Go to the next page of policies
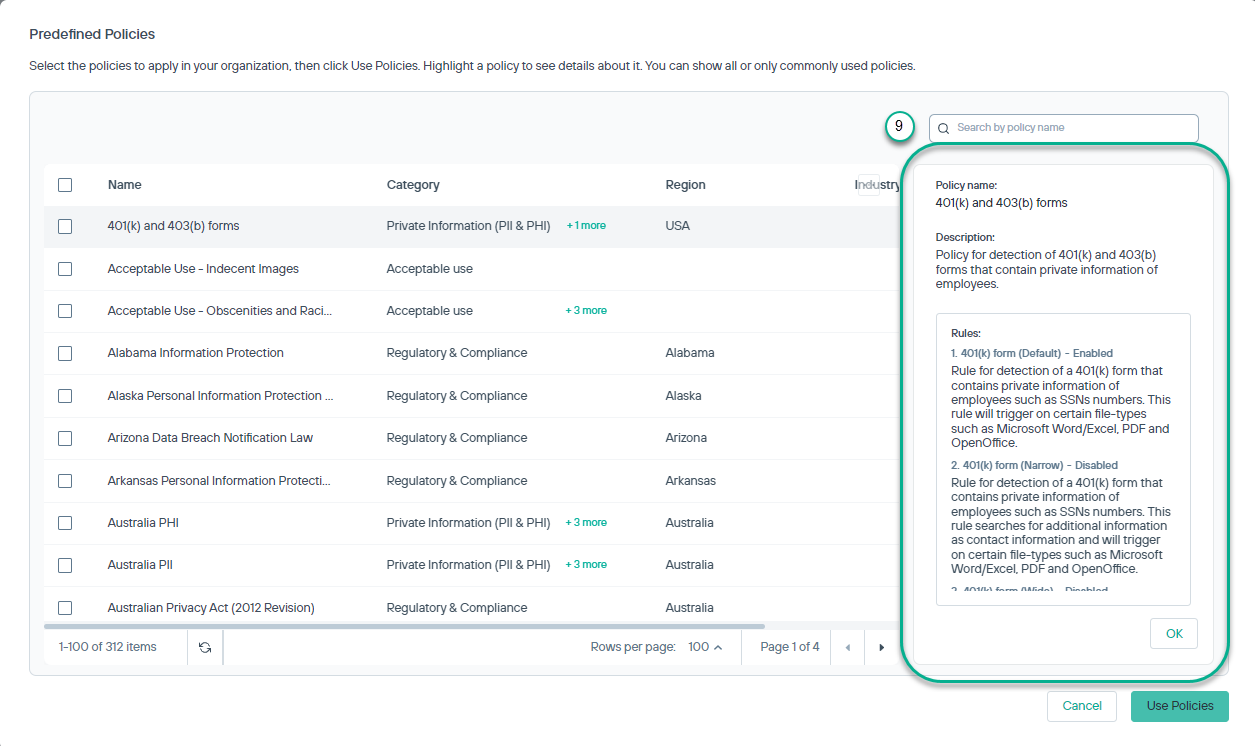The width and height of the screenshot is (1255, 746). [x=881, y=647]
